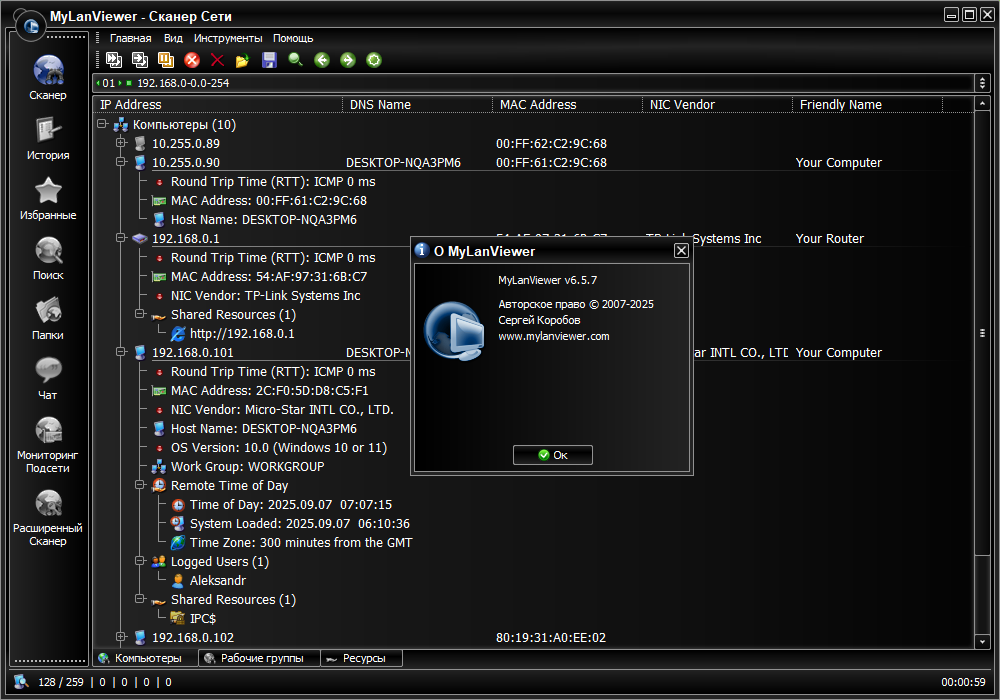Close the О MyLanViewer dialog

[x=681, y=251]
